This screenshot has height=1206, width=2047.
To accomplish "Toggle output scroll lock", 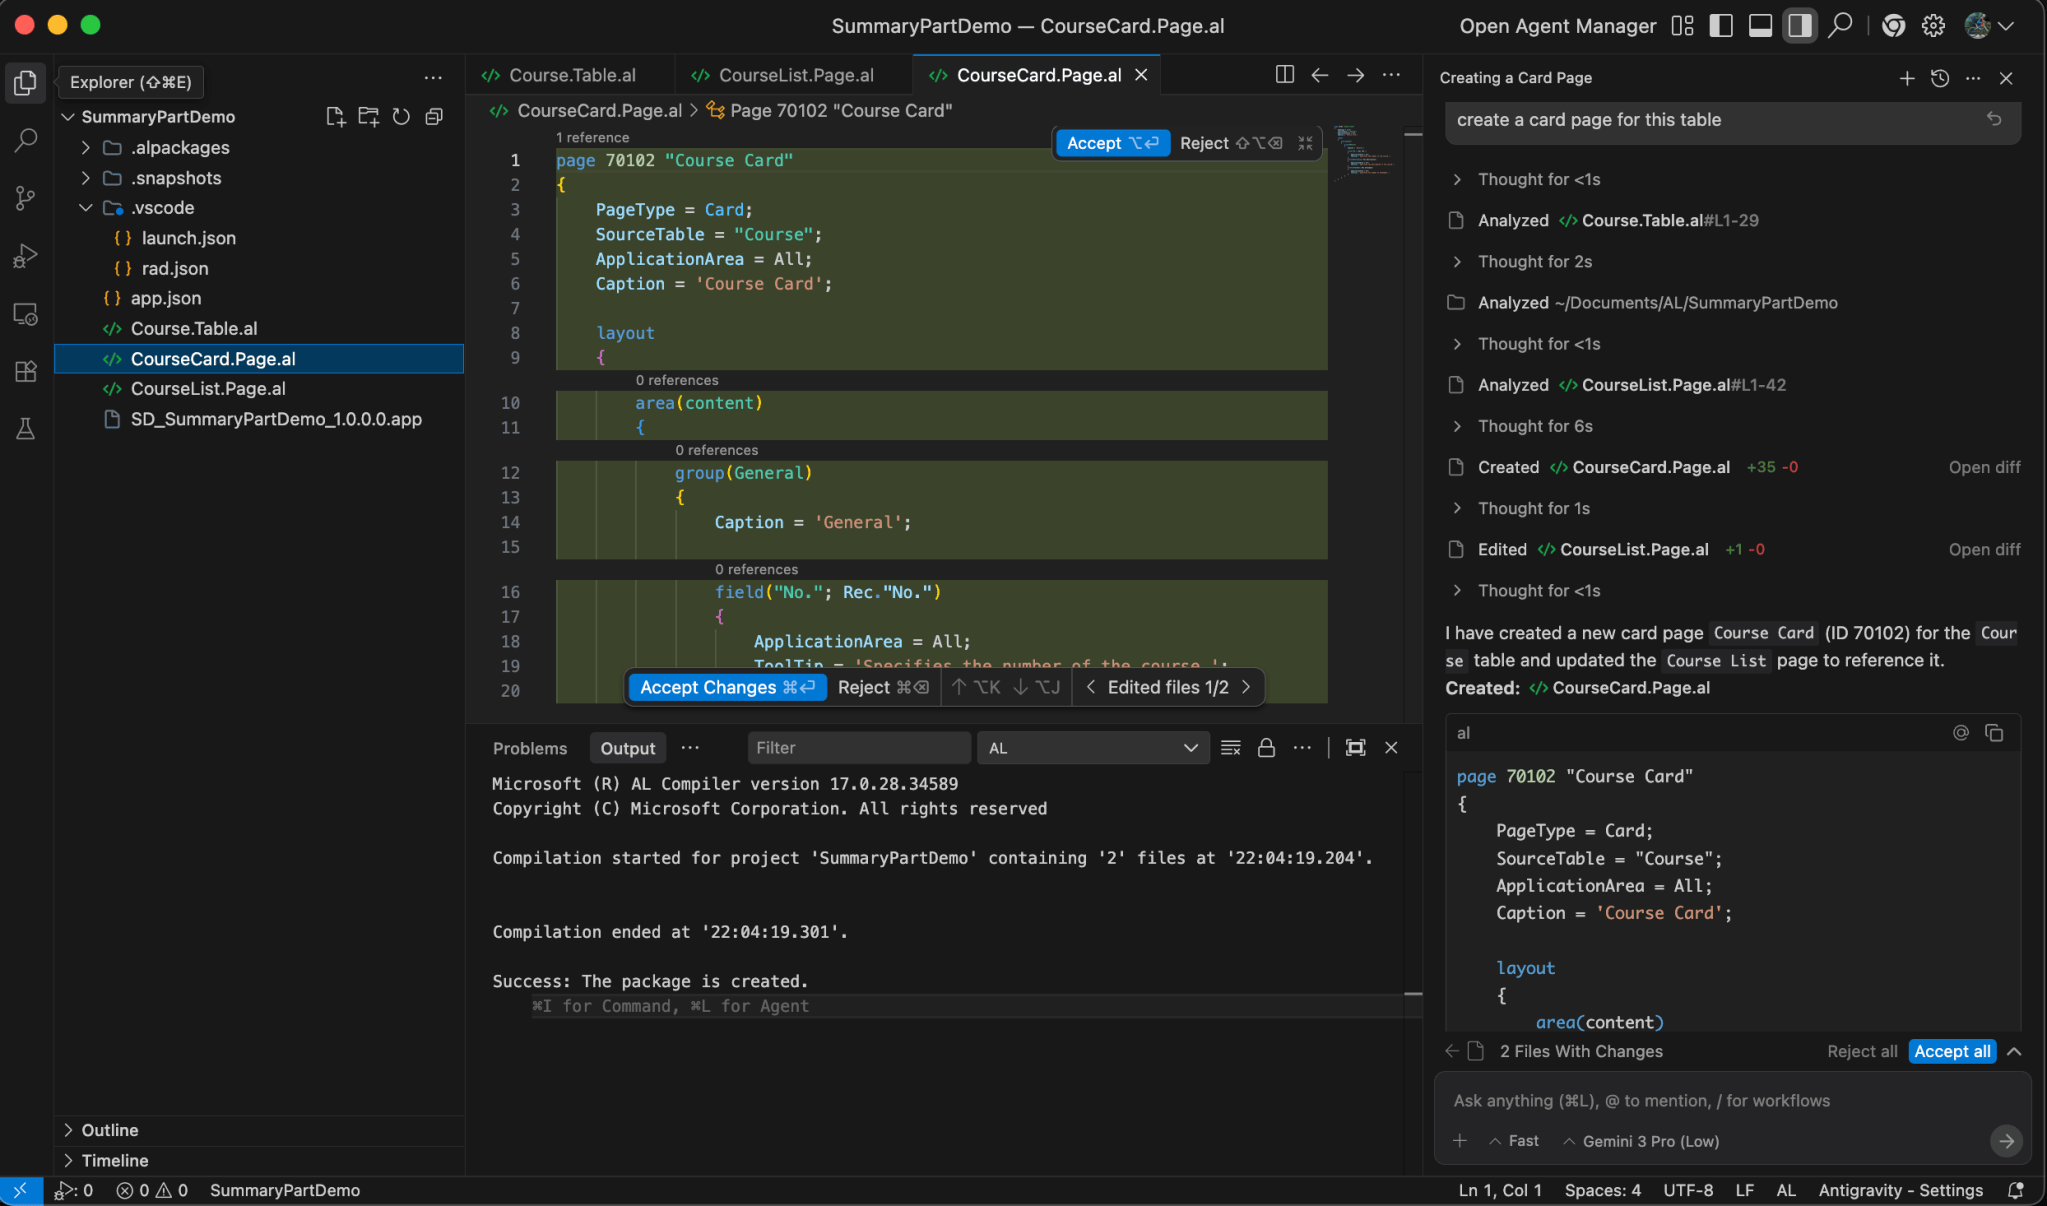I will coord(1266,748).
